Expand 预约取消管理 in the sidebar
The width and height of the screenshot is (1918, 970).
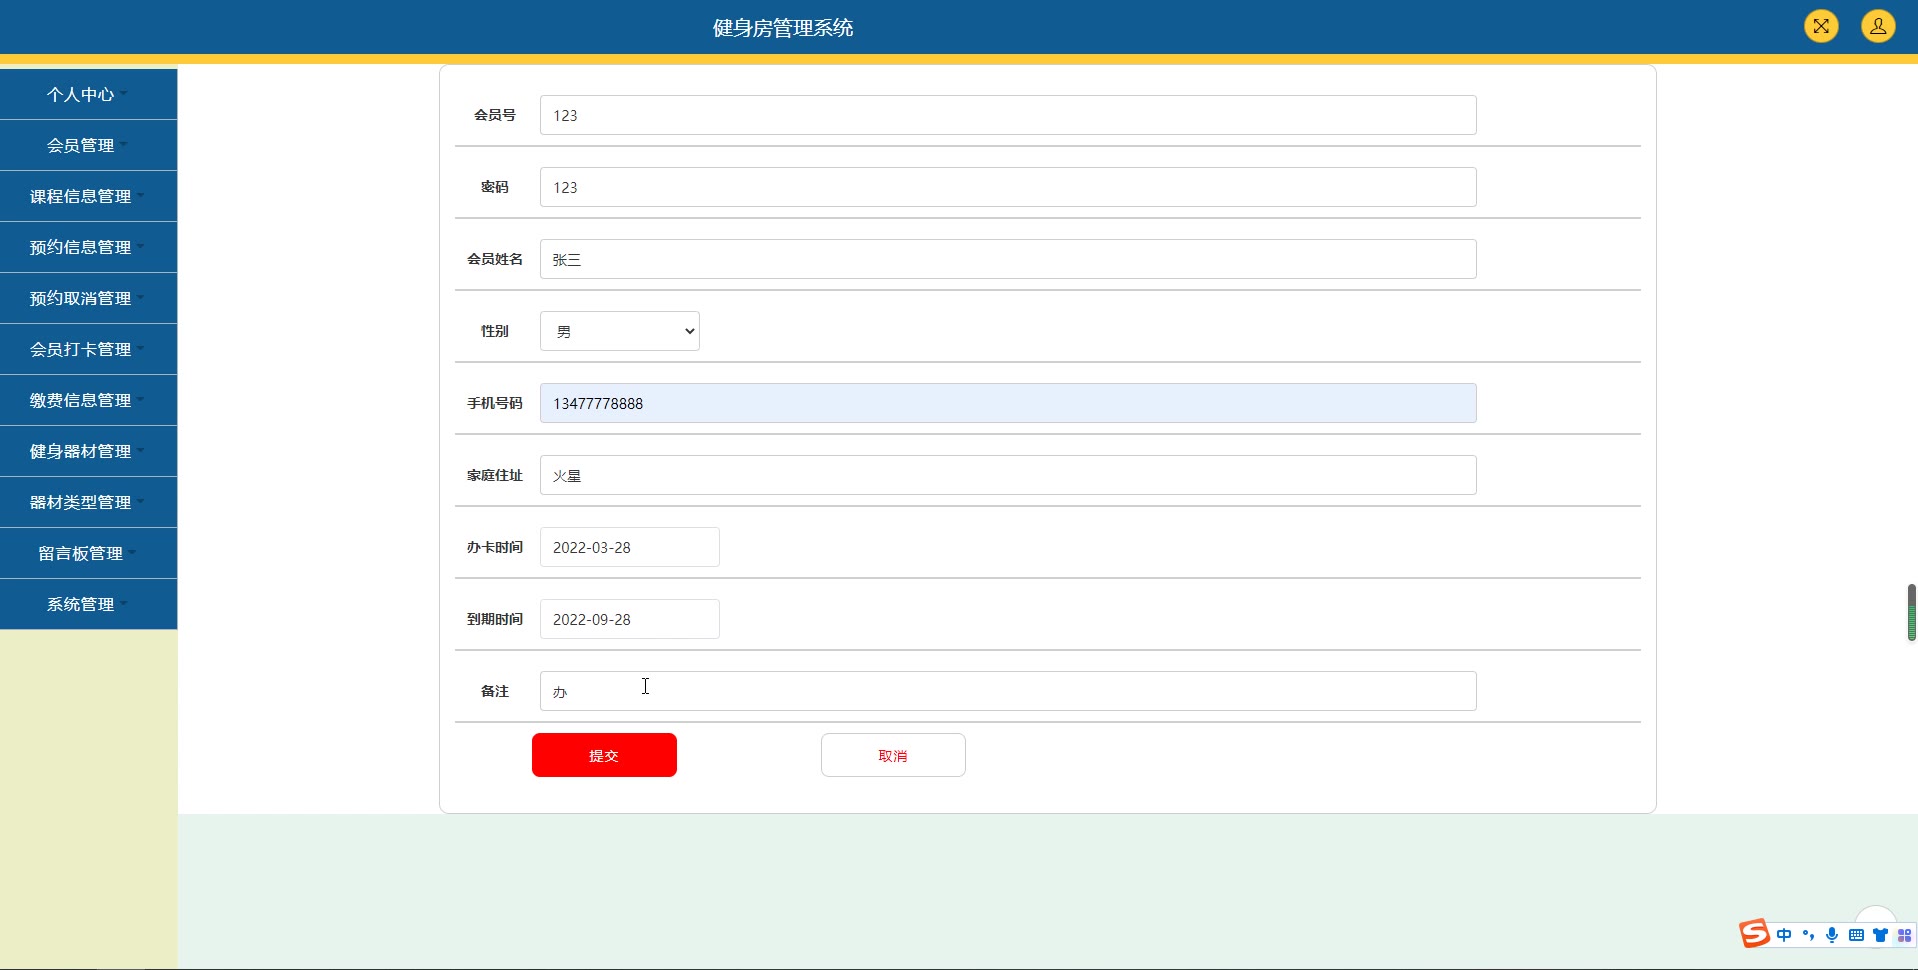(88, 298)
